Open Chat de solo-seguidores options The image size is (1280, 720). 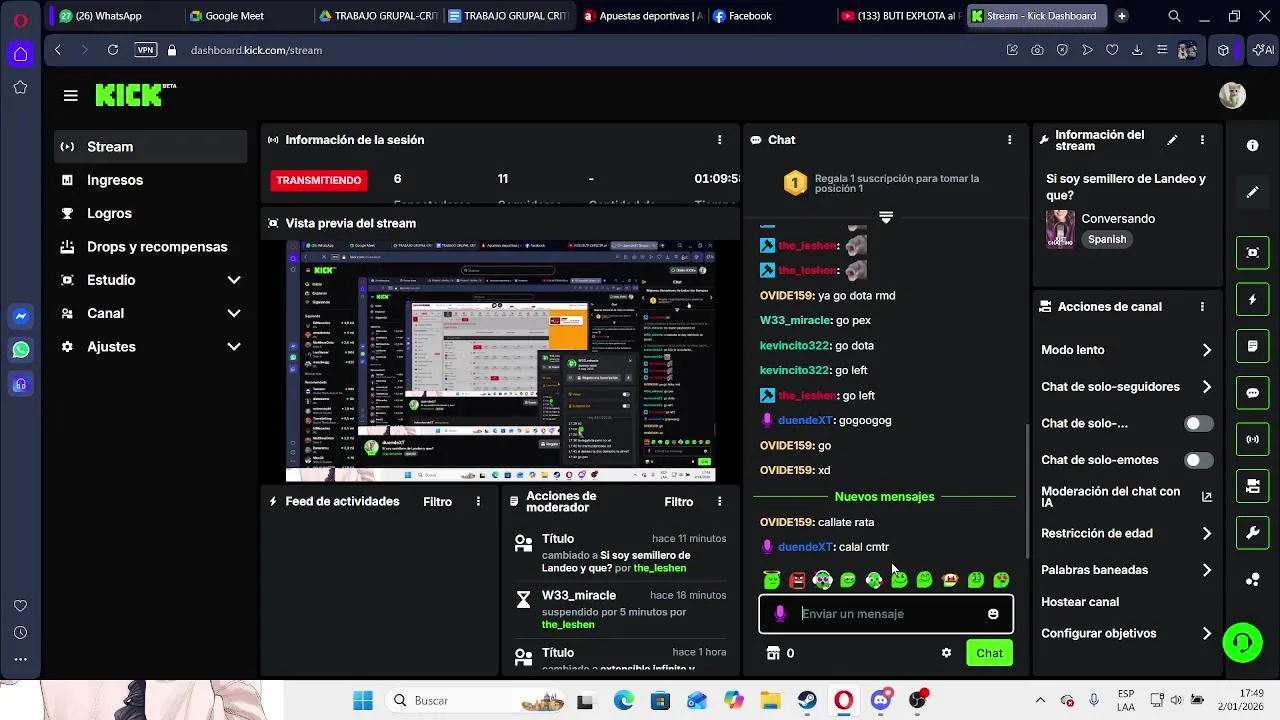pyautogui.click(x=1206, y=387)
